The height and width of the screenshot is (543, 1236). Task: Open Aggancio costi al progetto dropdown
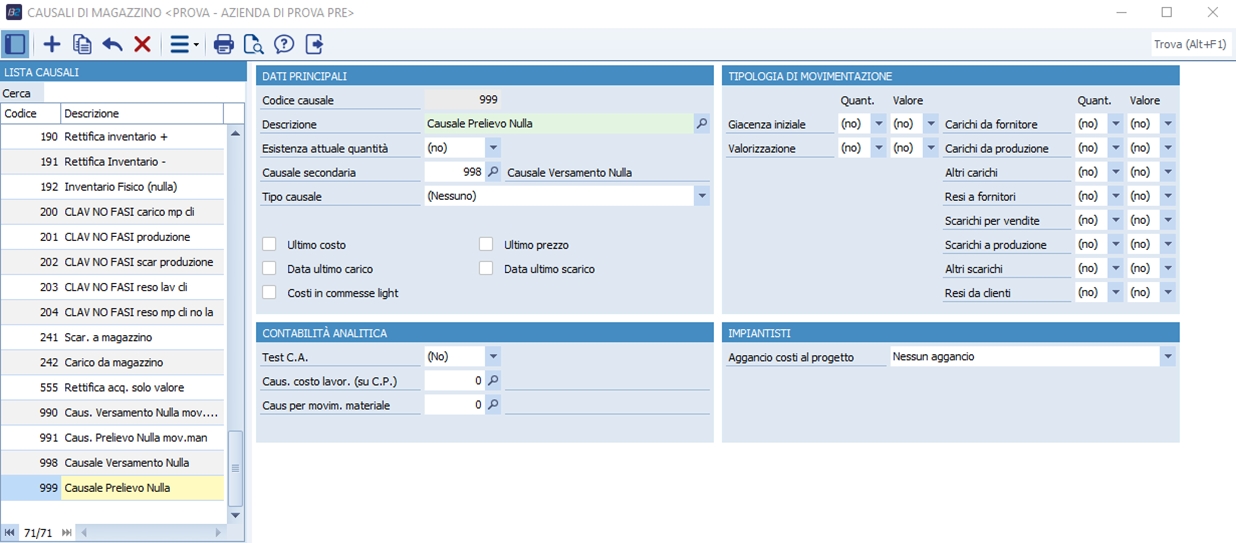pyautogui.click(x=1168, y=356)
